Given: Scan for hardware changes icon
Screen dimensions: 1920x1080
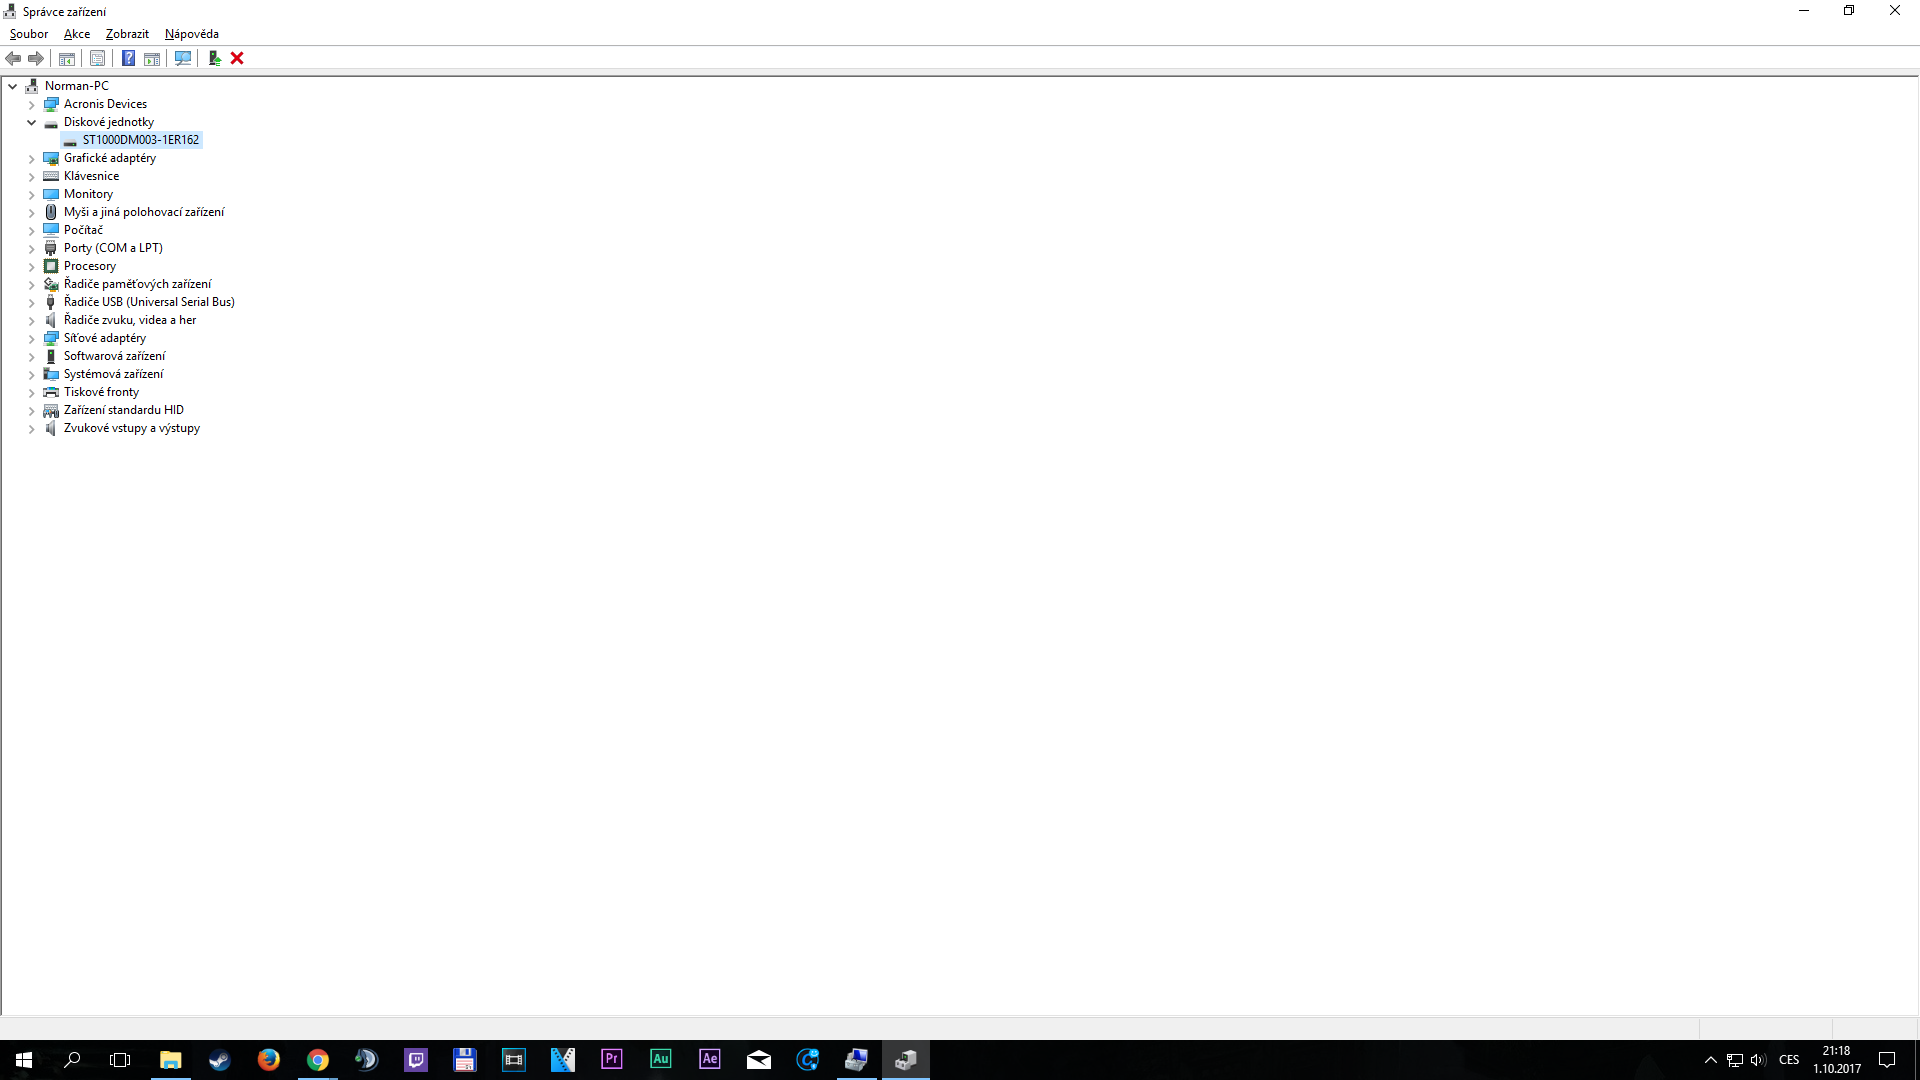Looking at the screenshot, I should (183, 58).
